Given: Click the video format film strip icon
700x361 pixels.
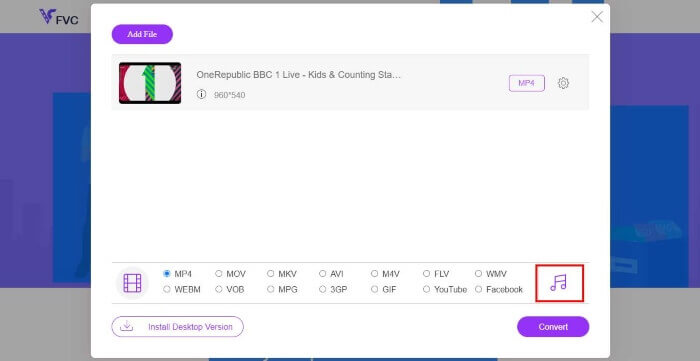Looking at the screenshot, I should pos(132,283).
